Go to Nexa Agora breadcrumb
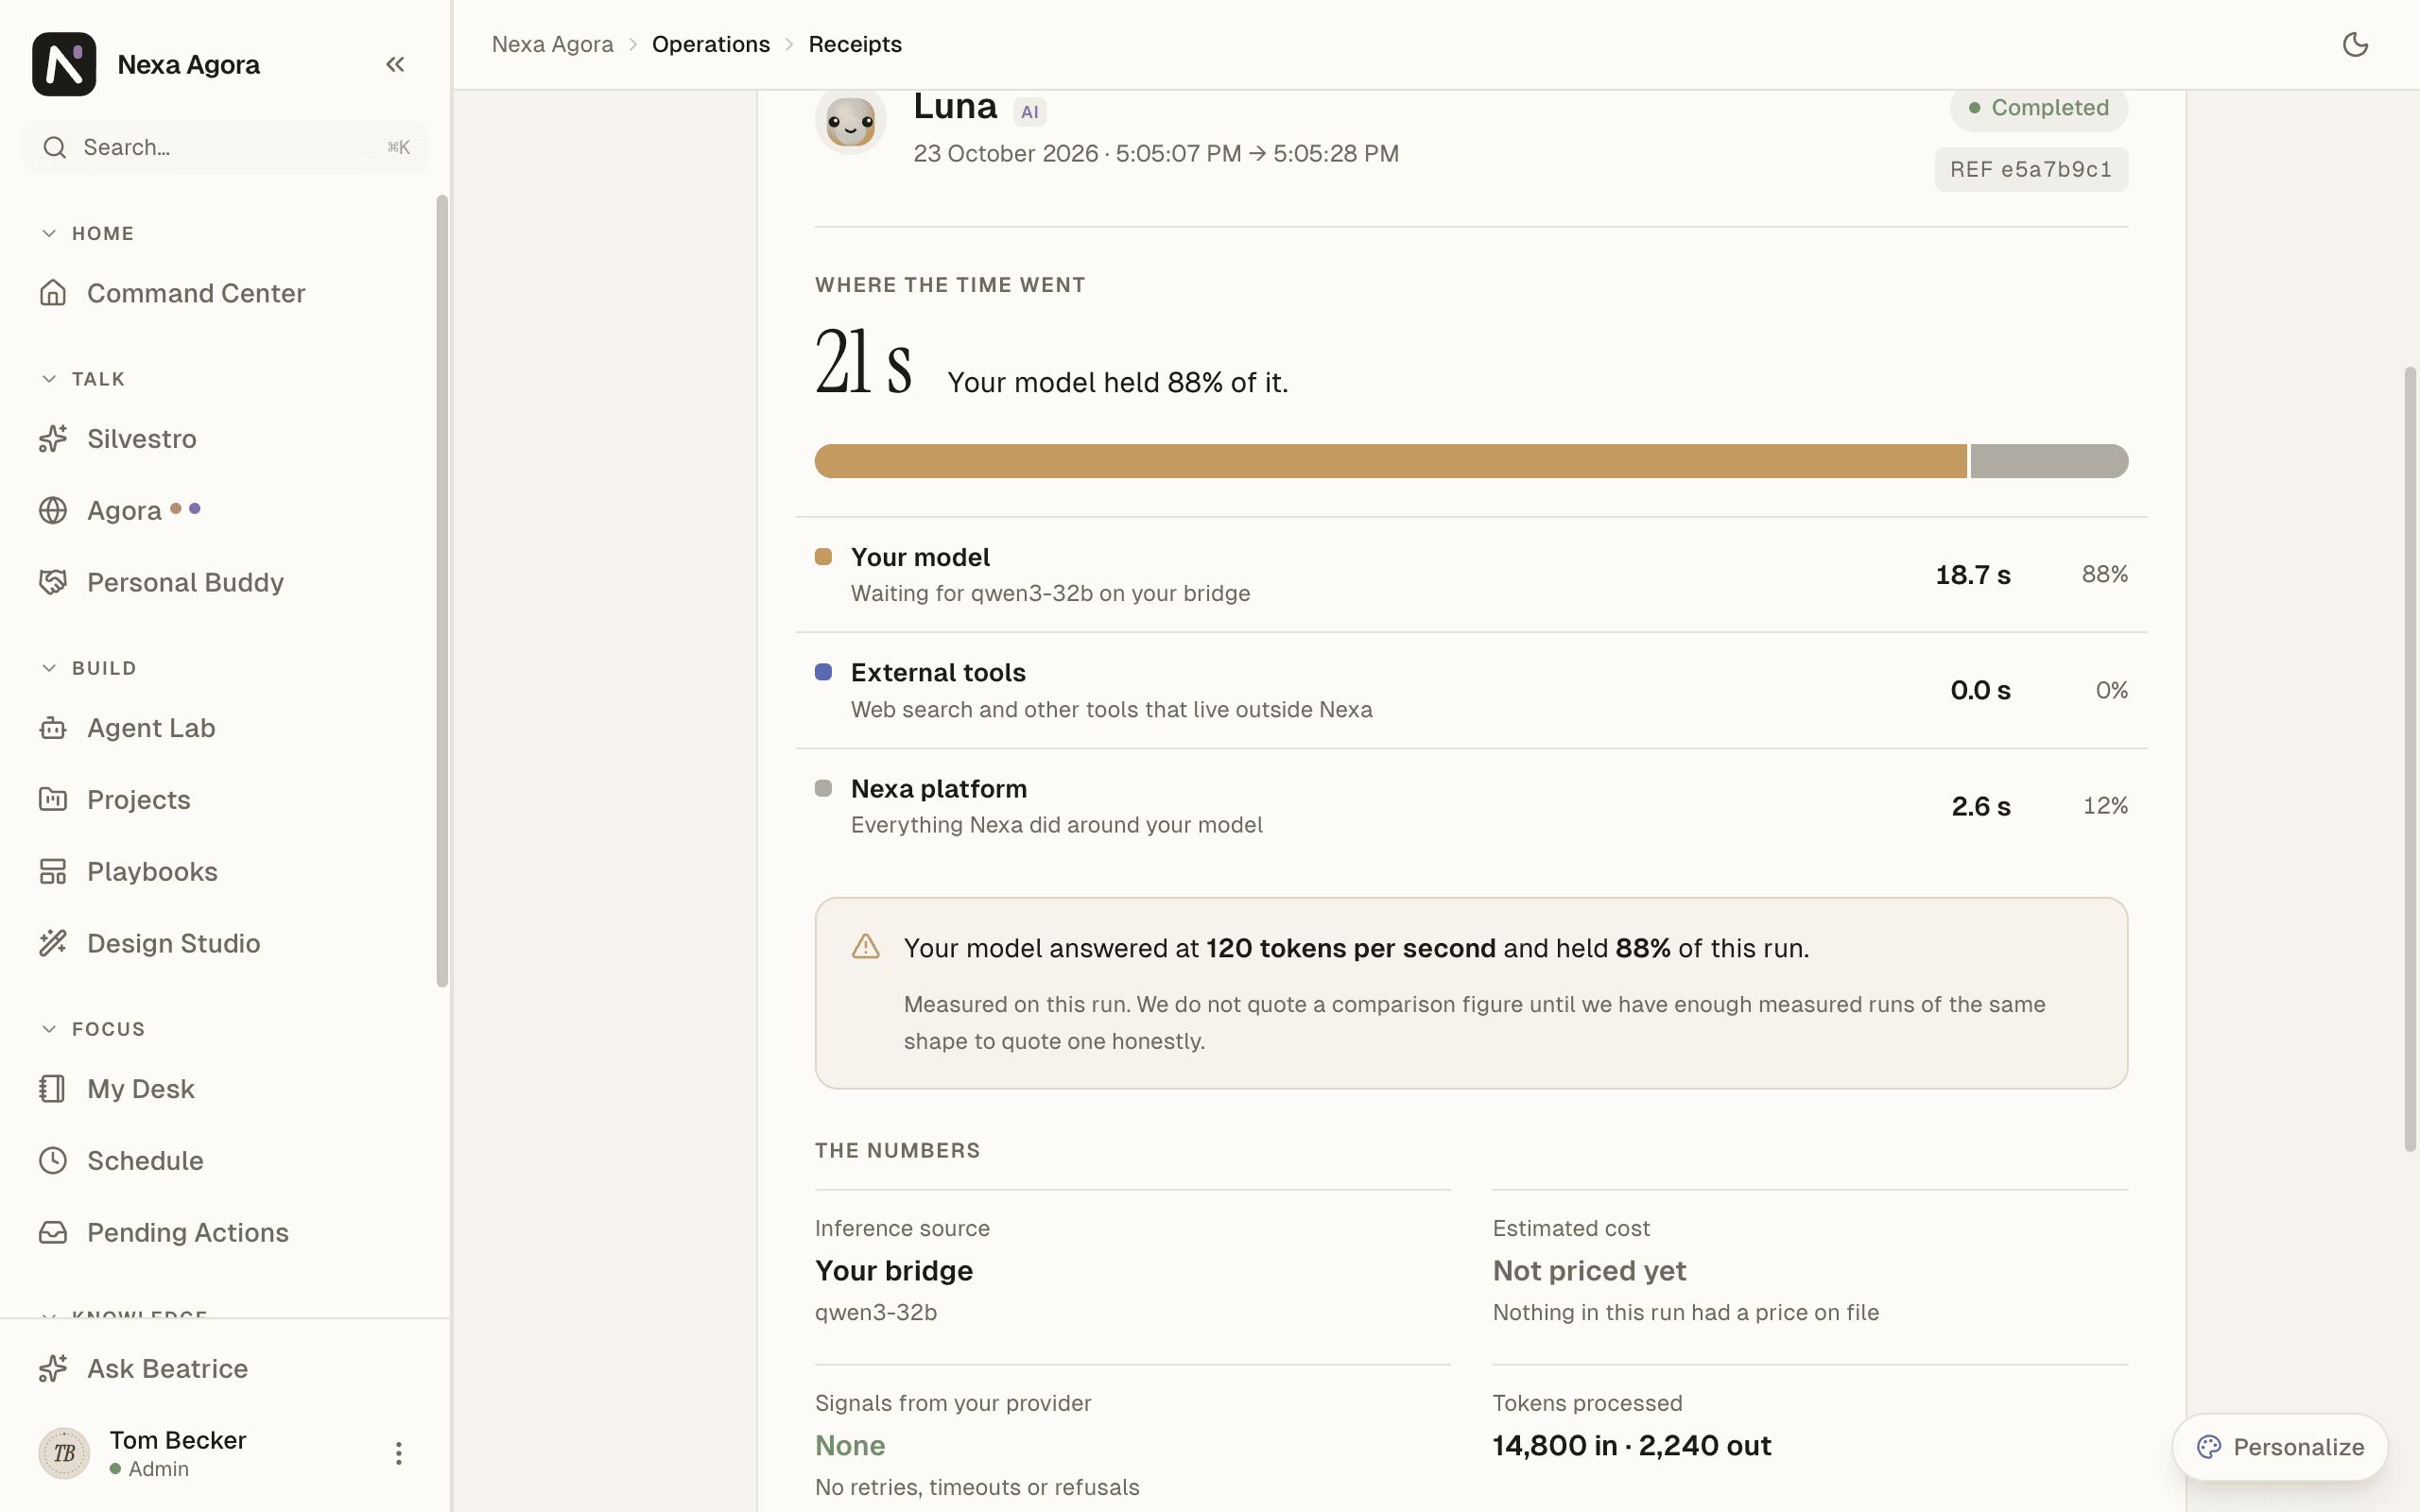This screenshot has width=2420, height=1512. (x=552, y=44)
